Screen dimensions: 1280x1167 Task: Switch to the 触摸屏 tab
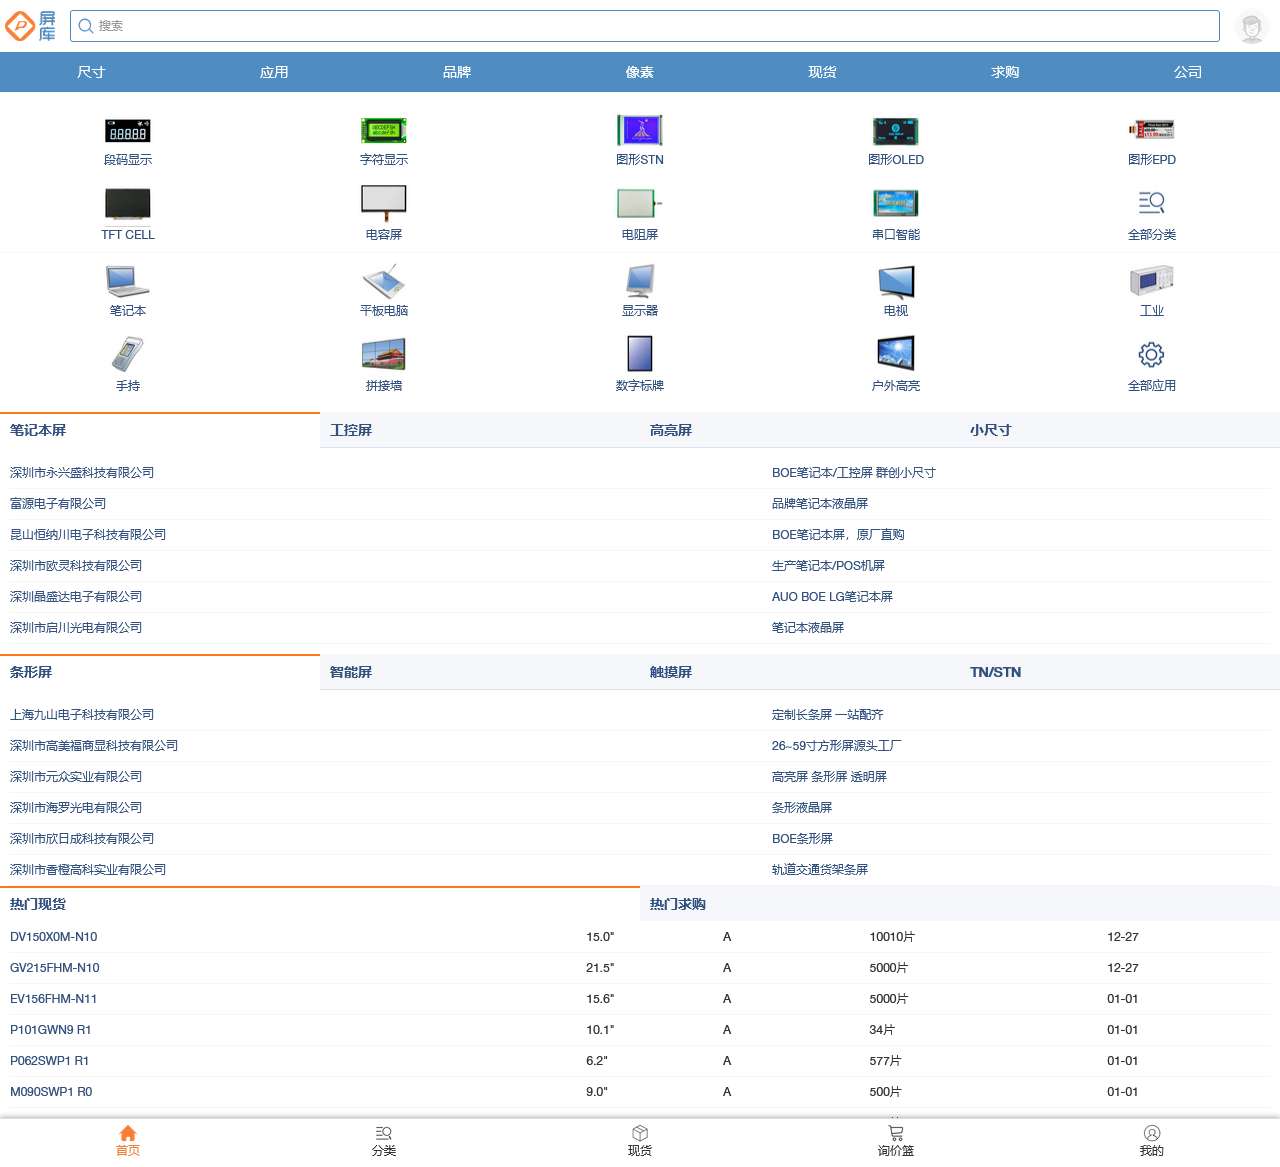(671, 672)
